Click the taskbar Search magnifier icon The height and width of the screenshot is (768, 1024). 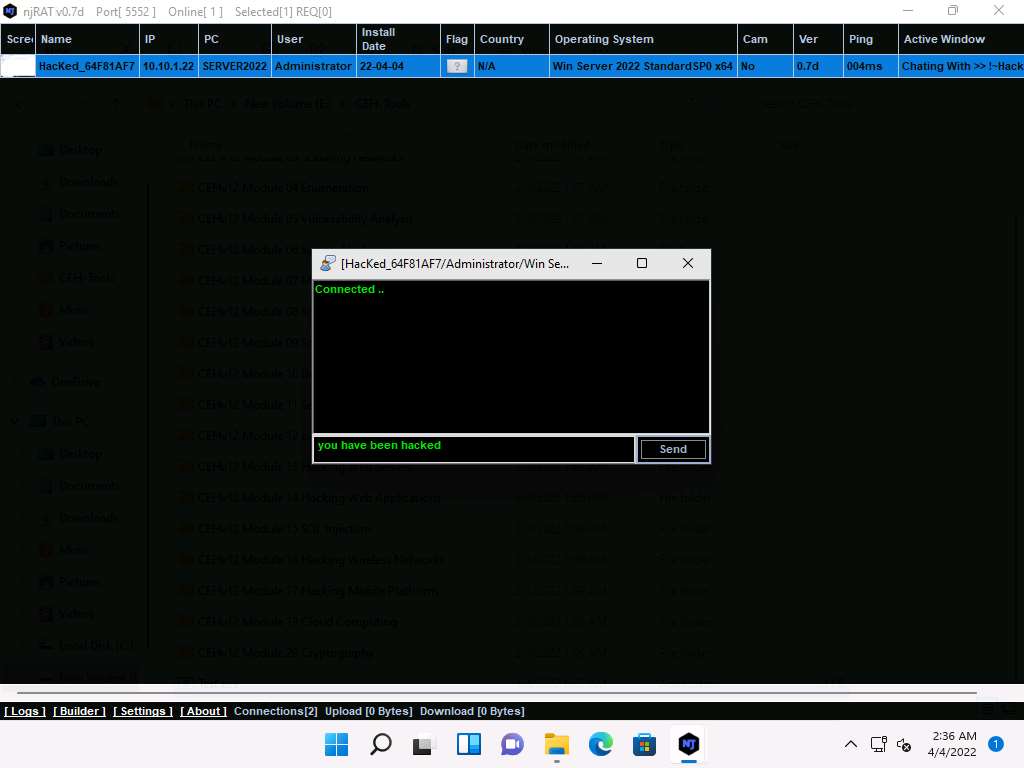tap(381, 744)
